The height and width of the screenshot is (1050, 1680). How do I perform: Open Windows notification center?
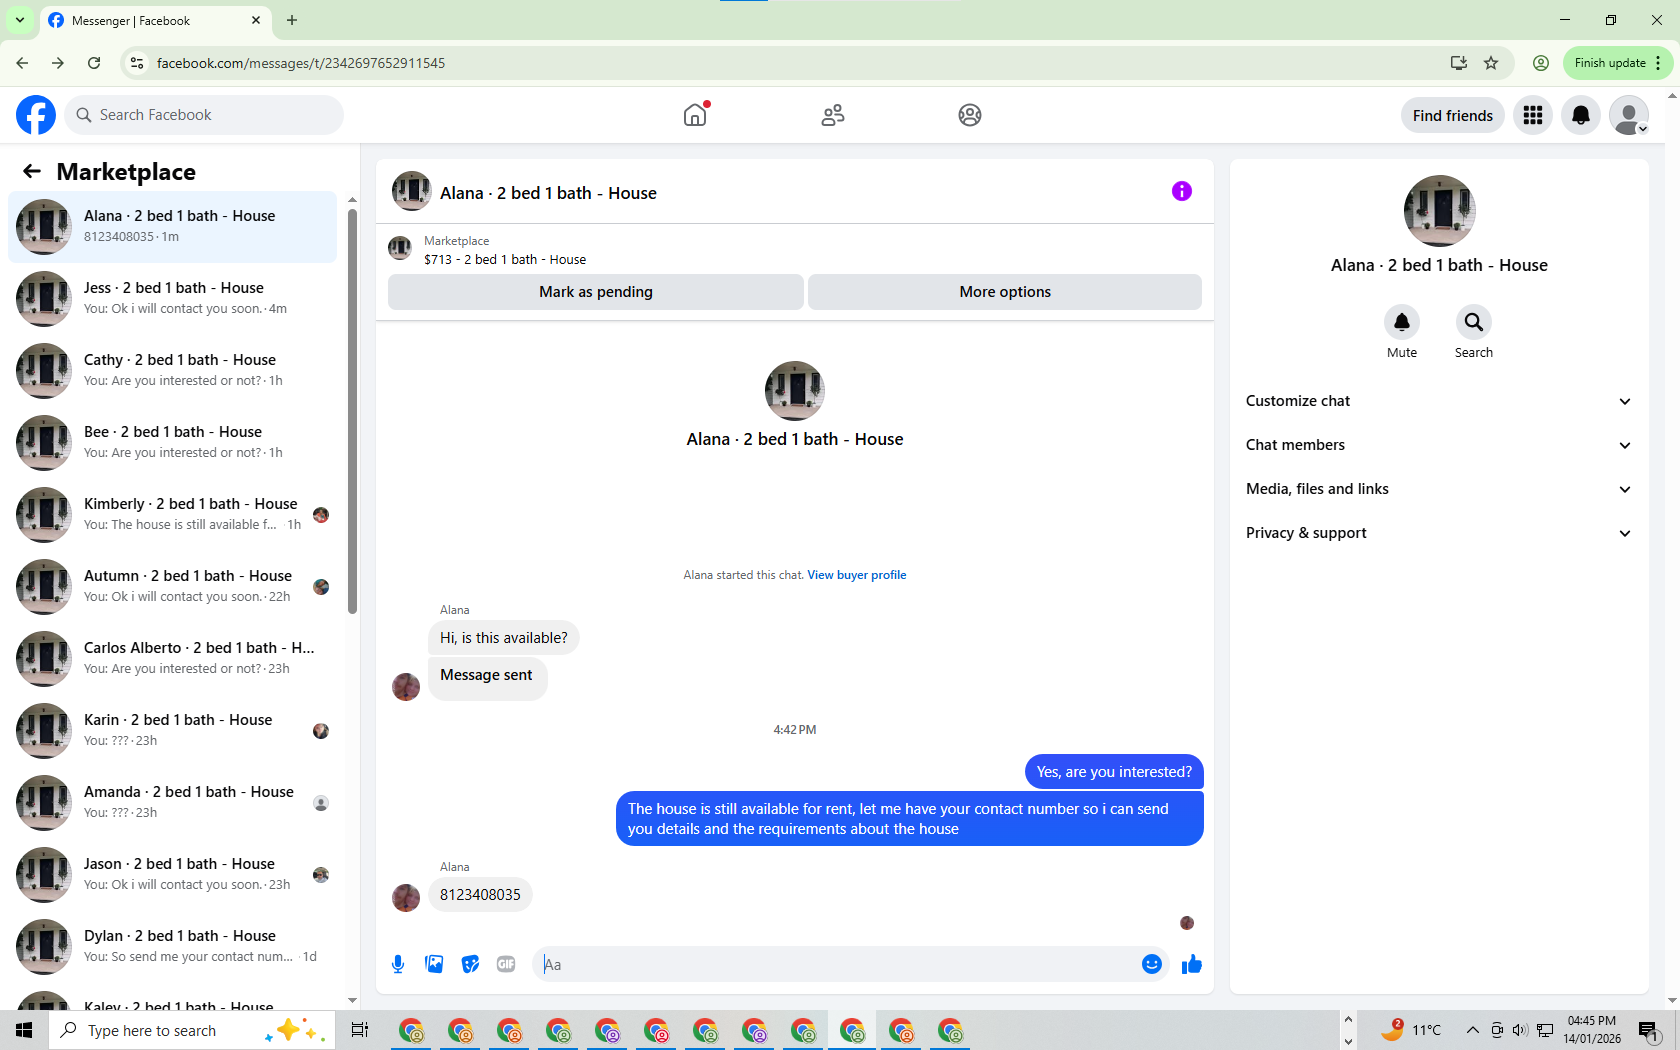[1649, 1030]
